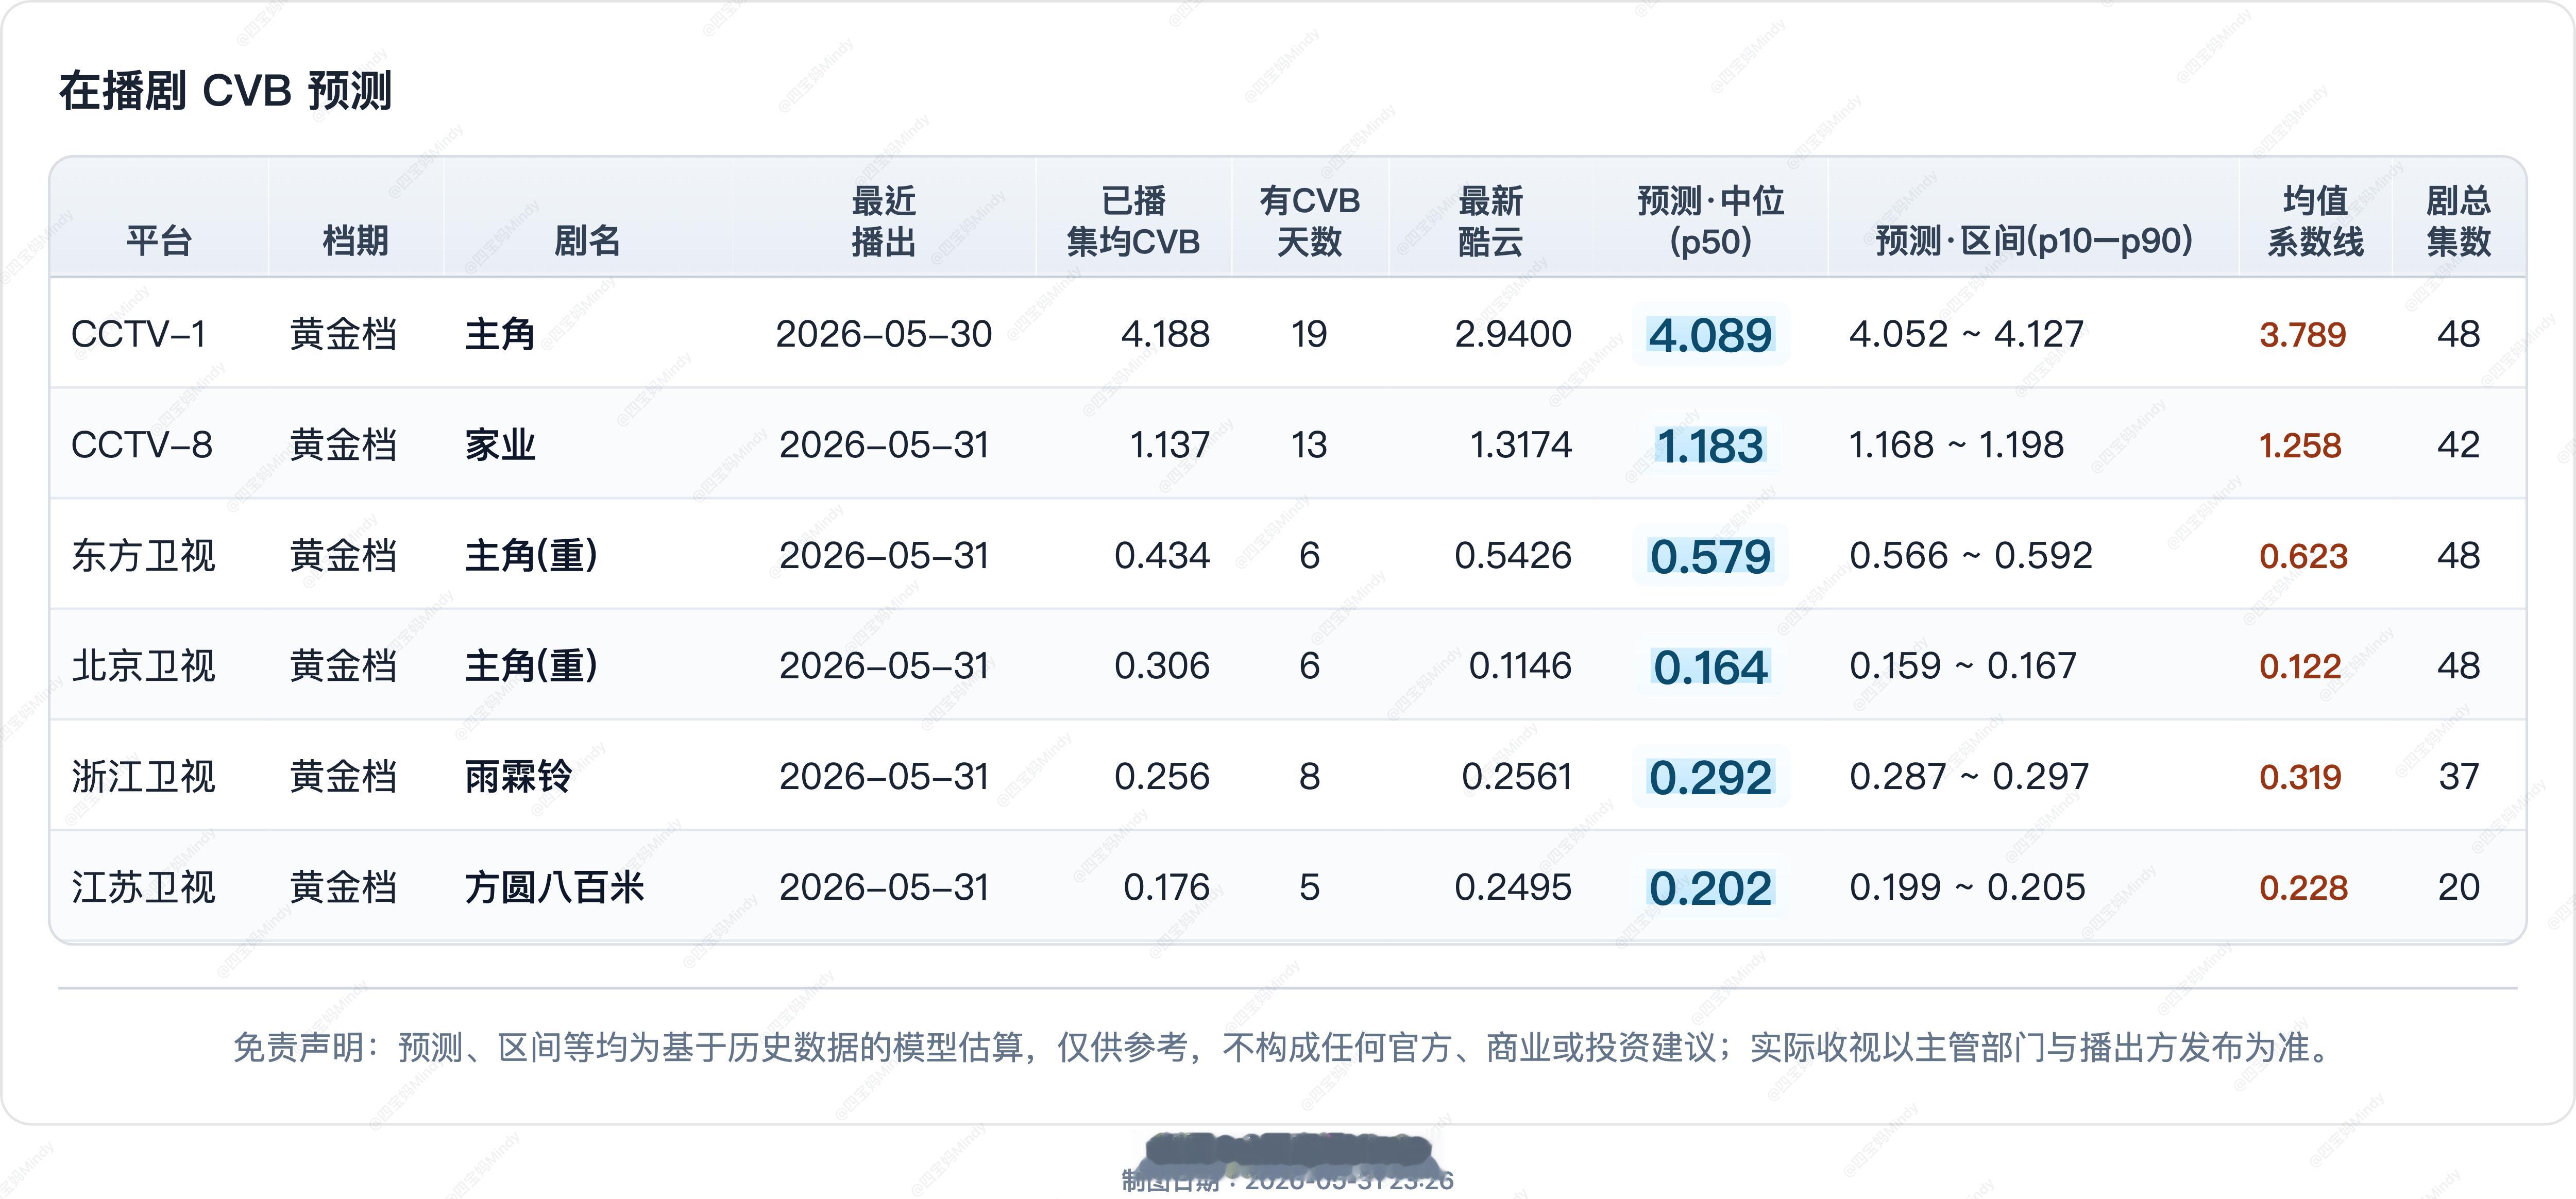Click the 预测·中位(p50) column header
The height and width of the screenshot is (1199, 2576).
pos(1710,221)
